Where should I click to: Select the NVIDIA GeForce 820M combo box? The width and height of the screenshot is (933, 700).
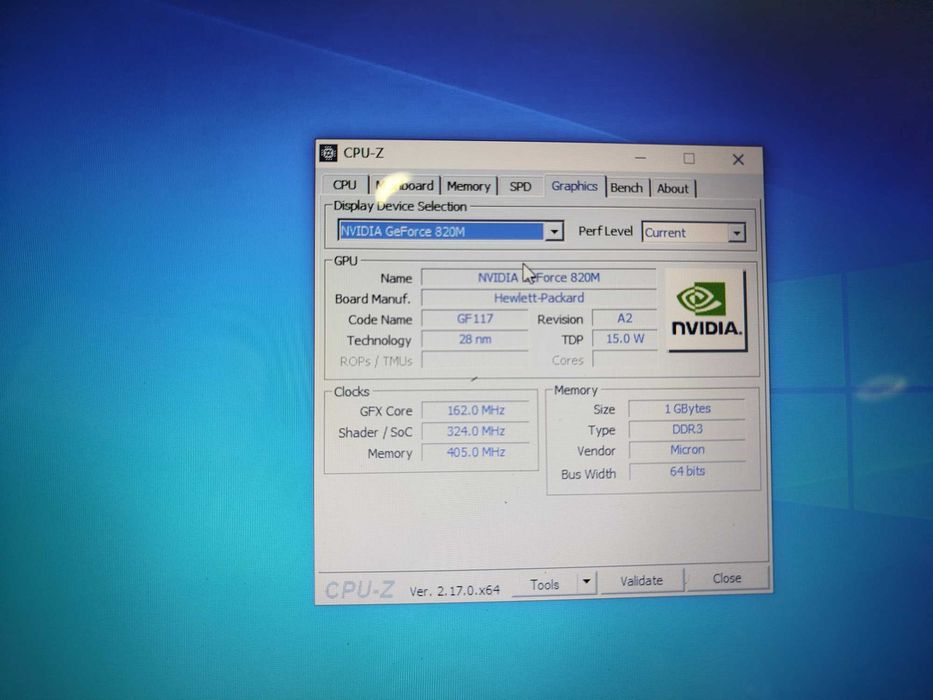450,231
